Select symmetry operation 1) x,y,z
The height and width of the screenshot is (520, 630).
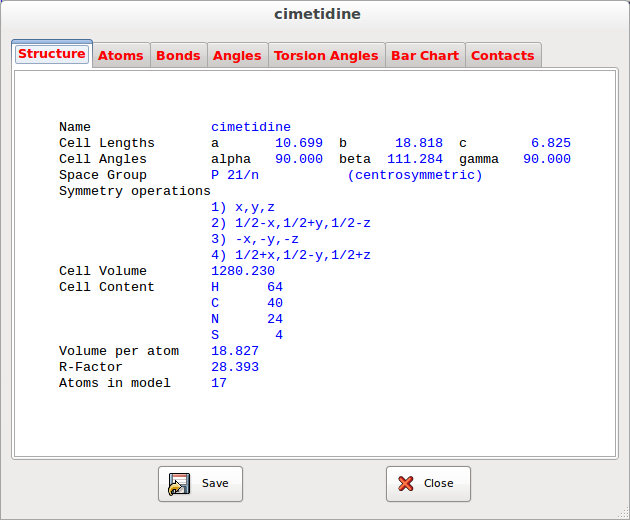(x=243, y=207)
